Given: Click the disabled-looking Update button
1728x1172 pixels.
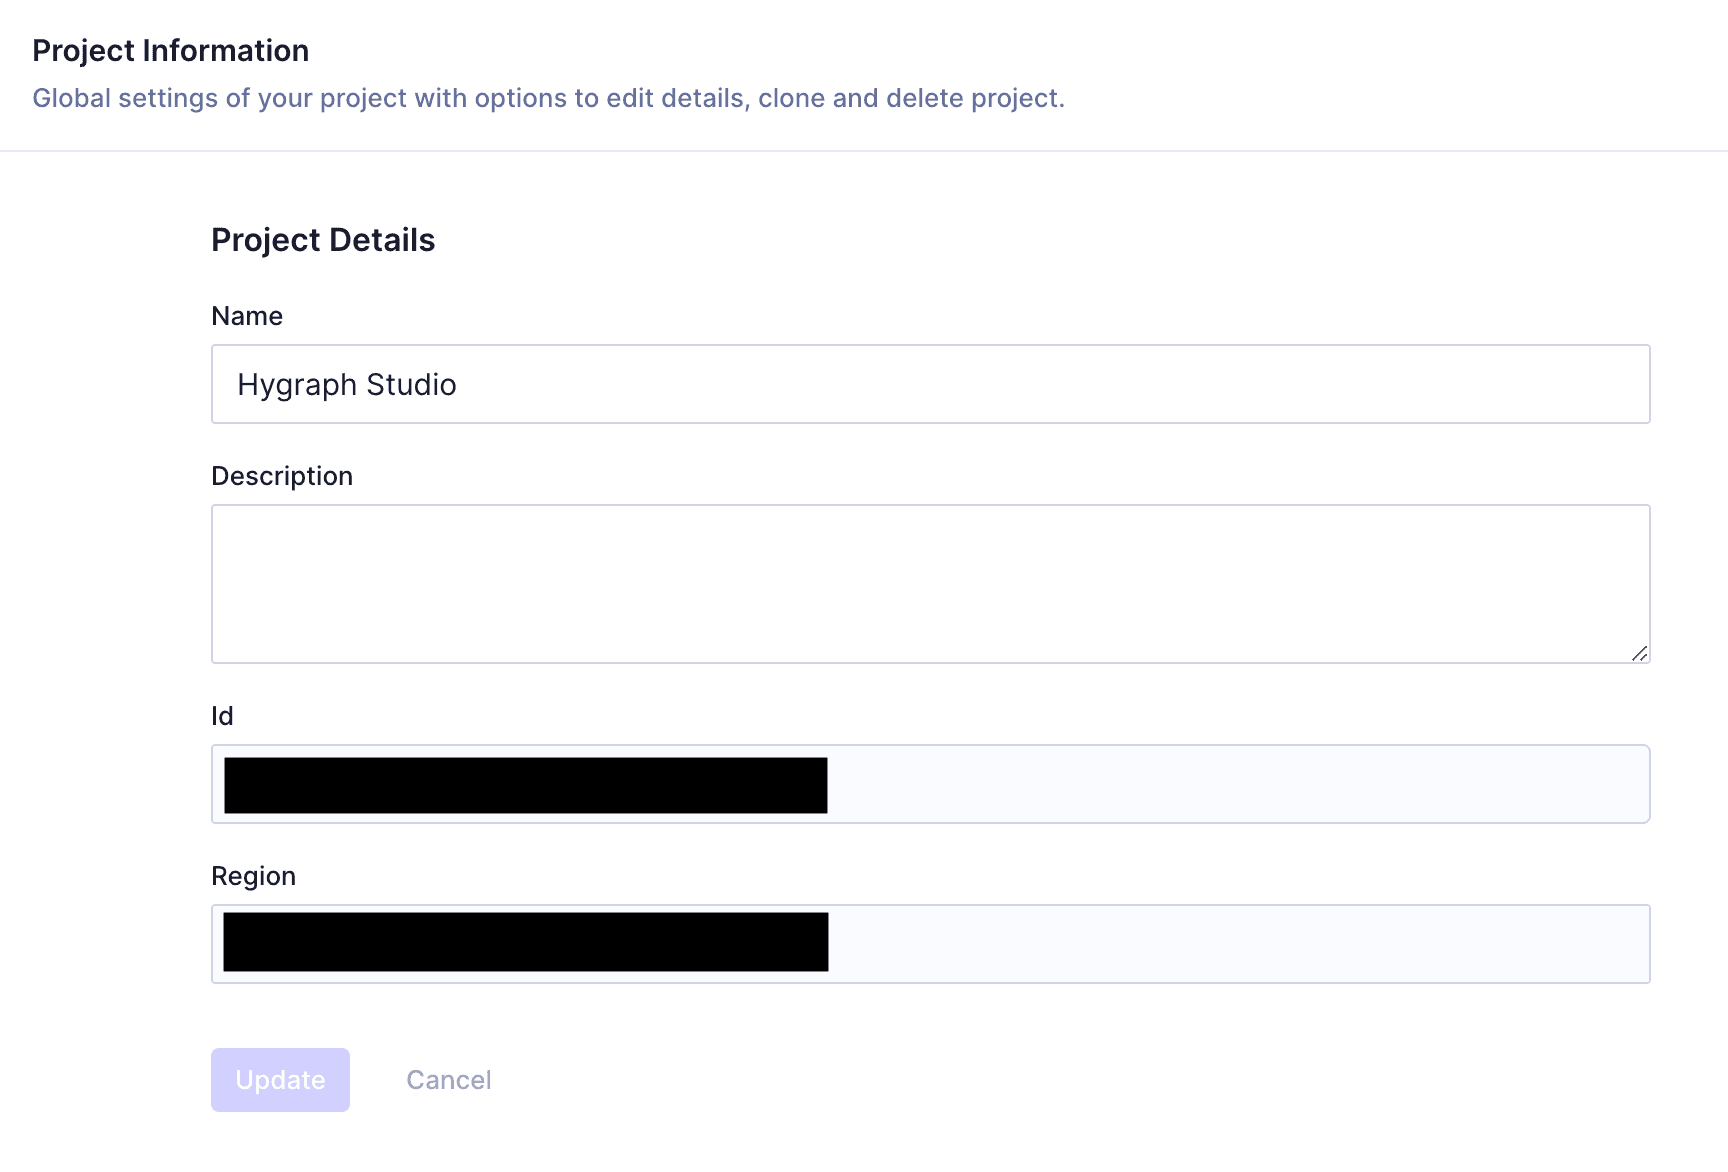Looking at the screenshot, I should point(280,1079).
